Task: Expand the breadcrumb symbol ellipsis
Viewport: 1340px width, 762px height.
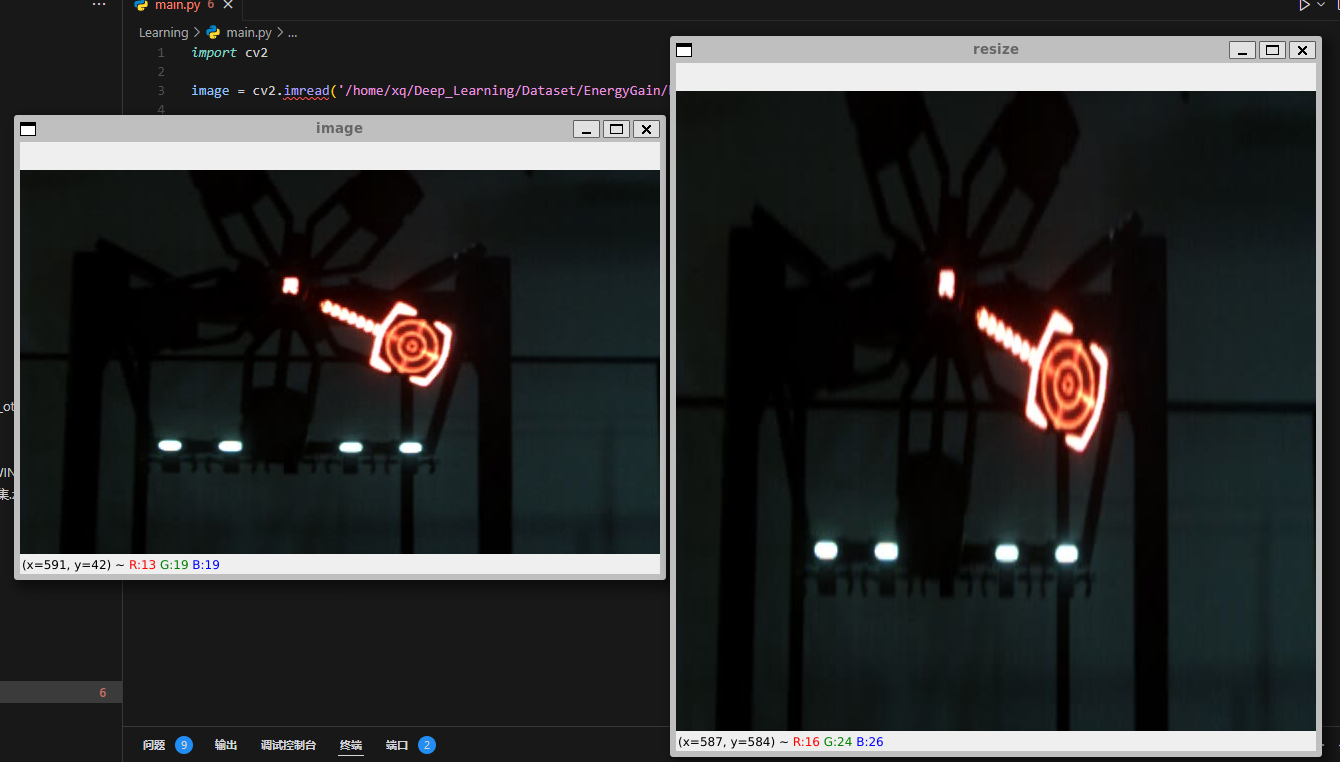Action: click(293, 33)
